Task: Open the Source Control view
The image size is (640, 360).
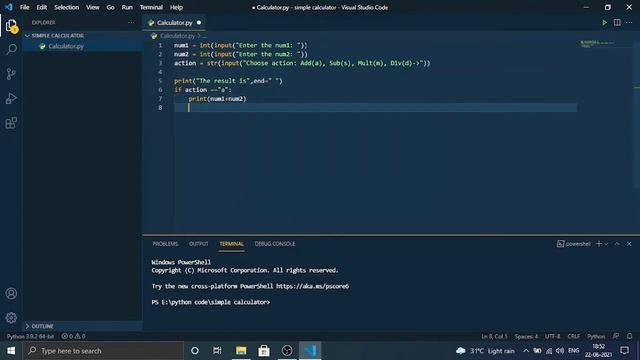Action: (11, 74)
